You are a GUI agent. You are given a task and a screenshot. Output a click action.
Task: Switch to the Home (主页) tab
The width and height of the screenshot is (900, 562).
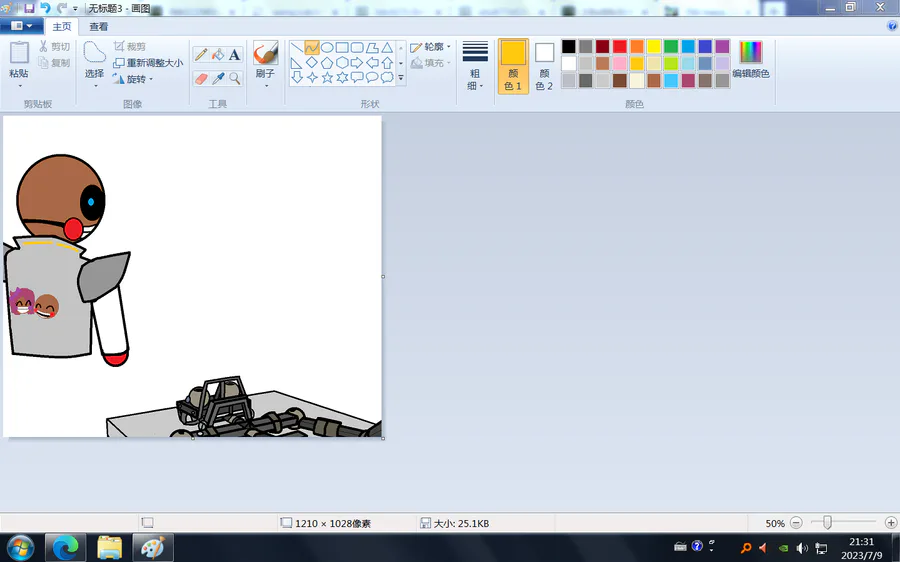point(62,26)
